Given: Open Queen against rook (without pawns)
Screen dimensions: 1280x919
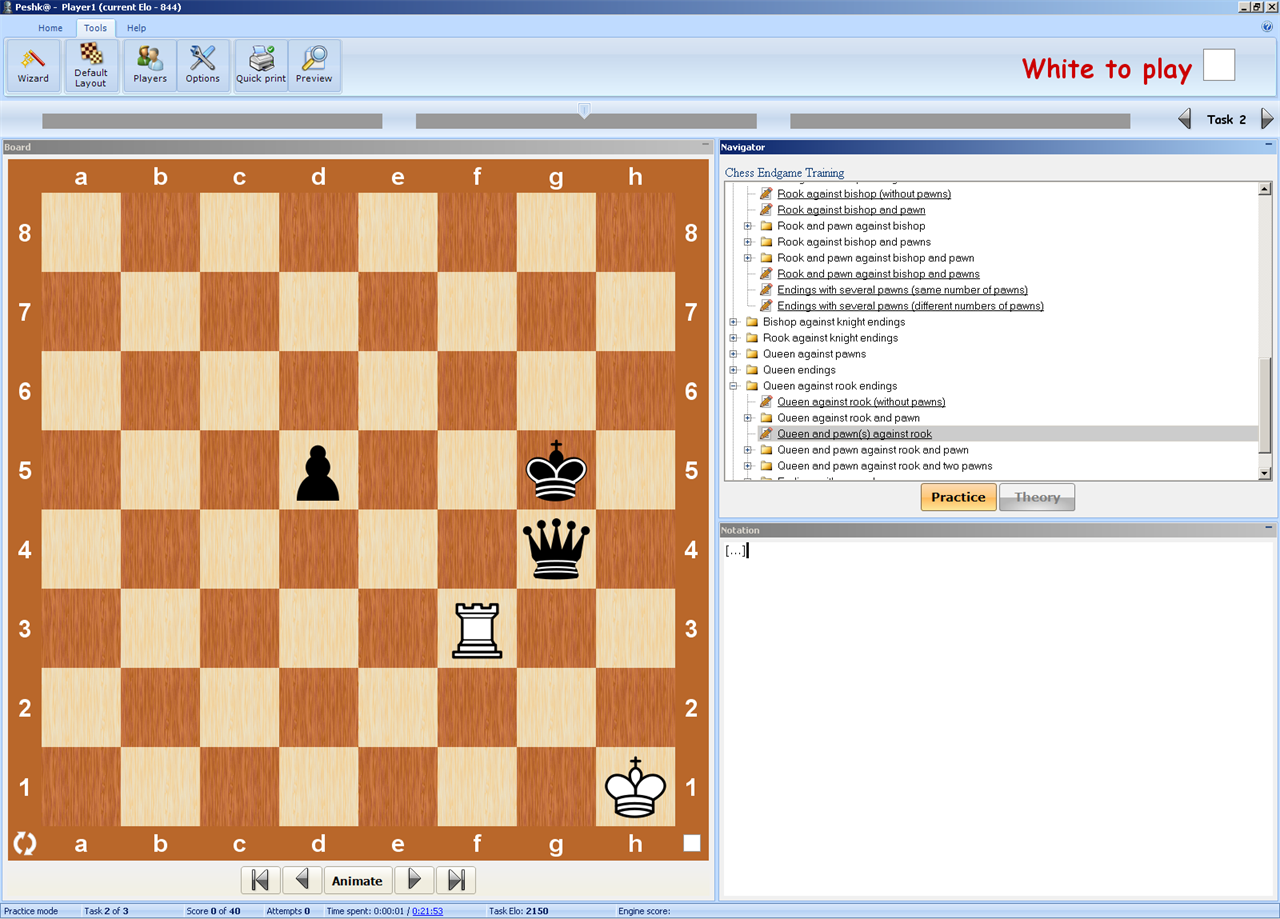Looking at the screenshot, I should [861, 402].
